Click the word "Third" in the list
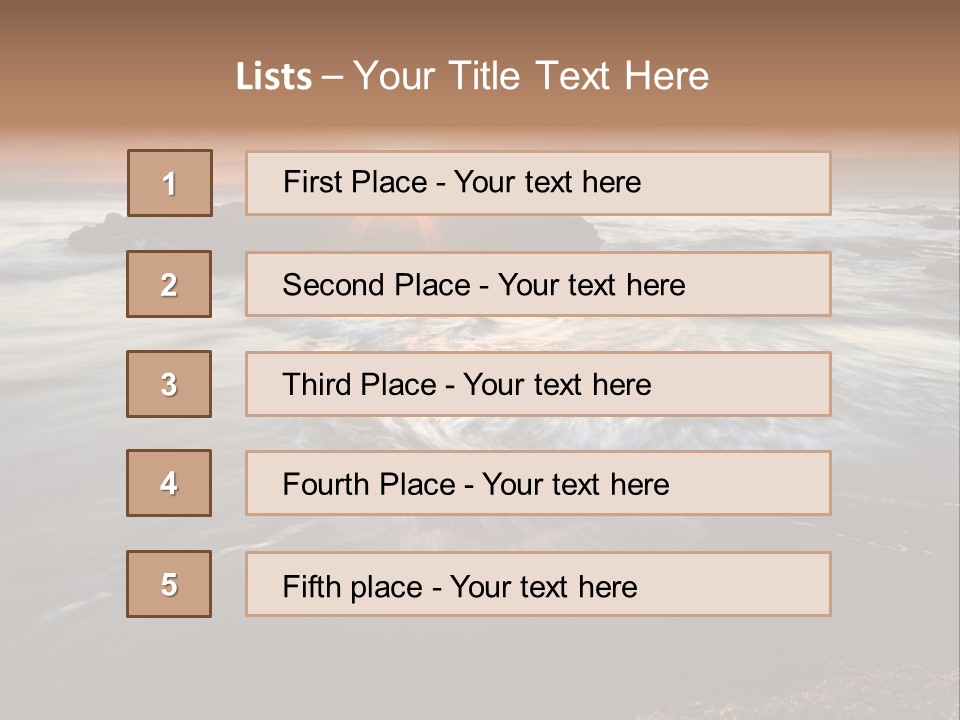Image resolution: width=960 pixels, height=720 pixels. click(x=316, y=385)
